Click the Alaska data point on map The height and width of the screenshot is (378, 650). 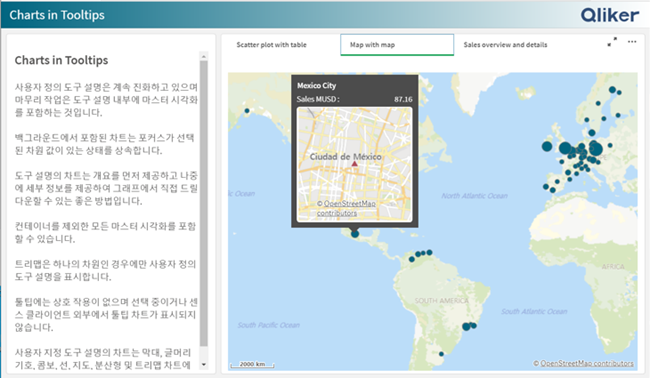tap(247, 111)
